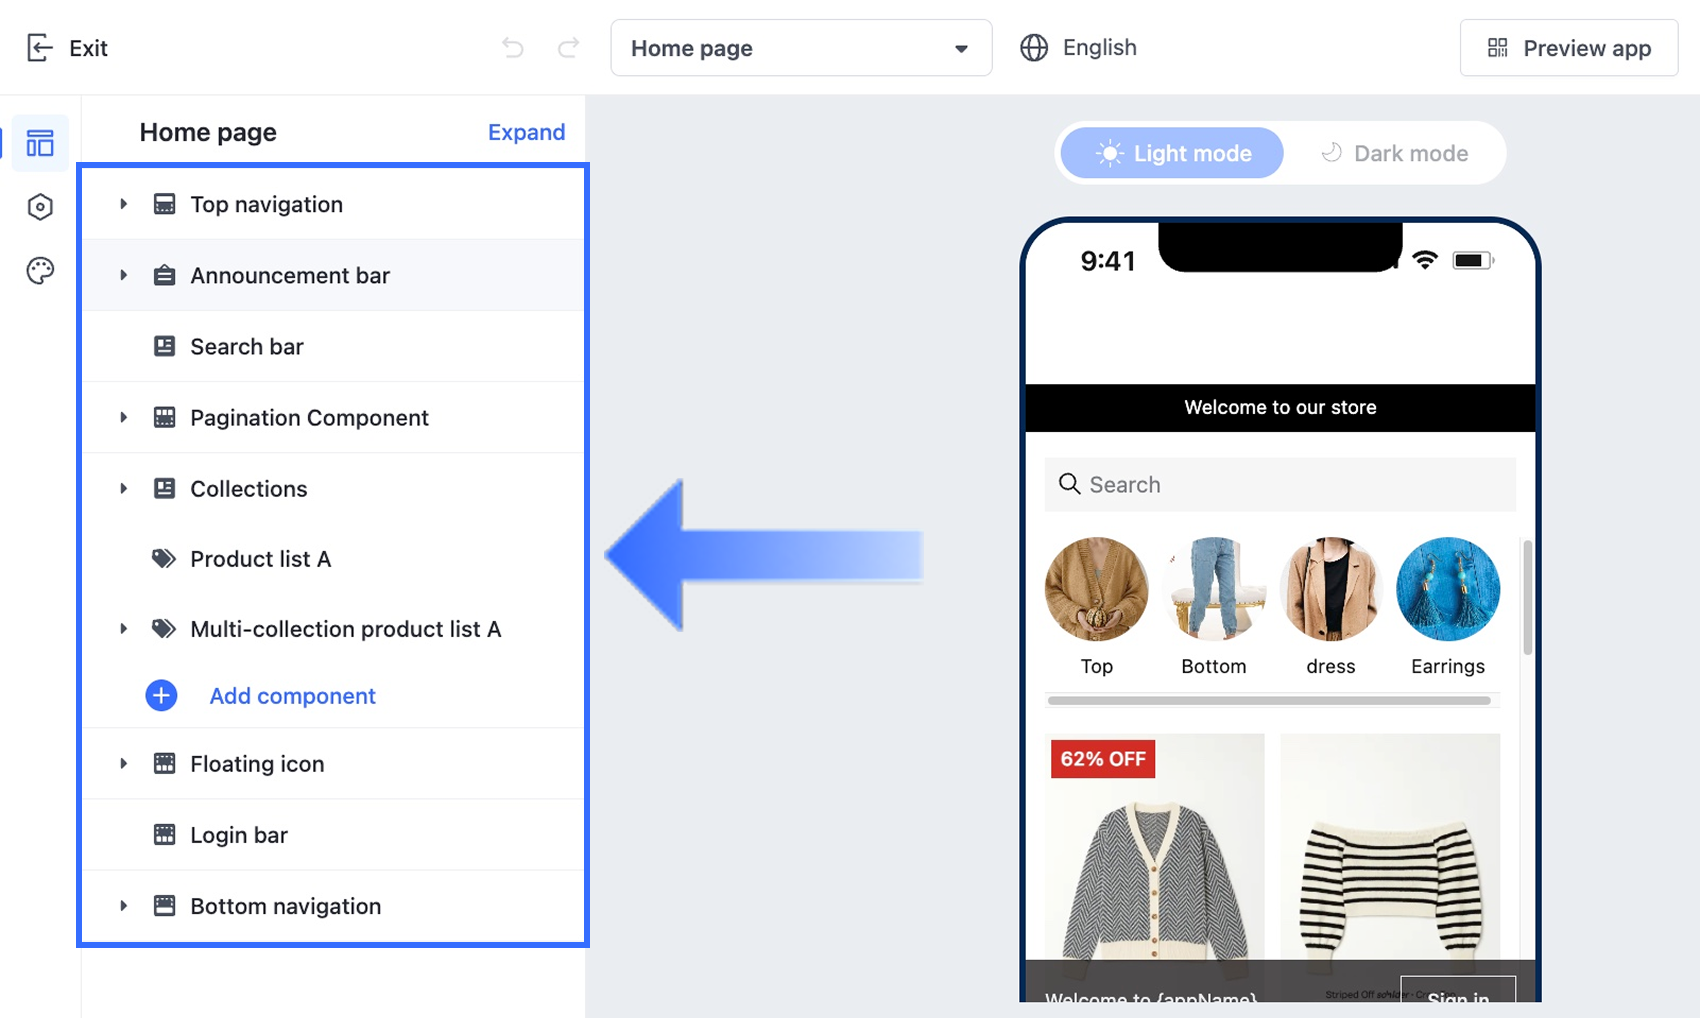This screenshot has width=1700, height=1018.
Task: Click the Login bar component icon
Action: (164, 834)
